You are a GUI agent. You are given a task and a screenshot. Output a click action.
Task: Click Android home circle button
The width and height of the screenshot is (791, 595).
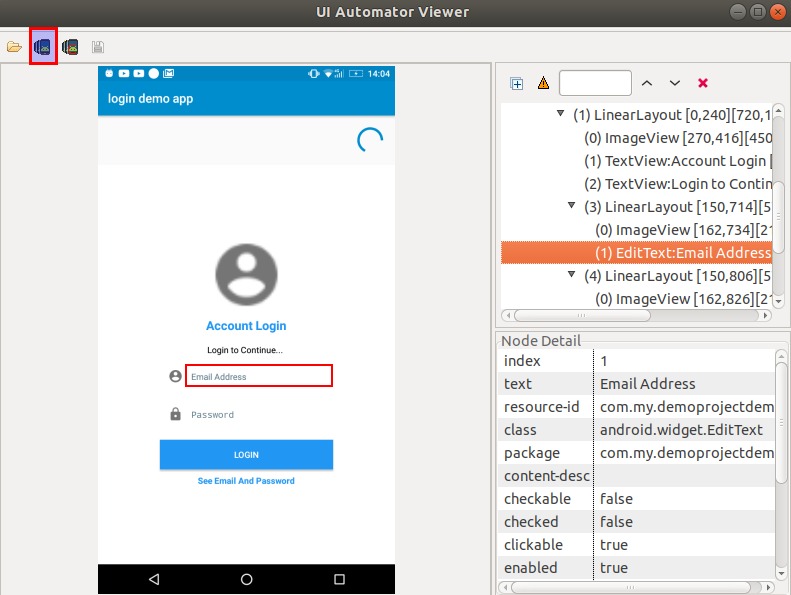246,579
